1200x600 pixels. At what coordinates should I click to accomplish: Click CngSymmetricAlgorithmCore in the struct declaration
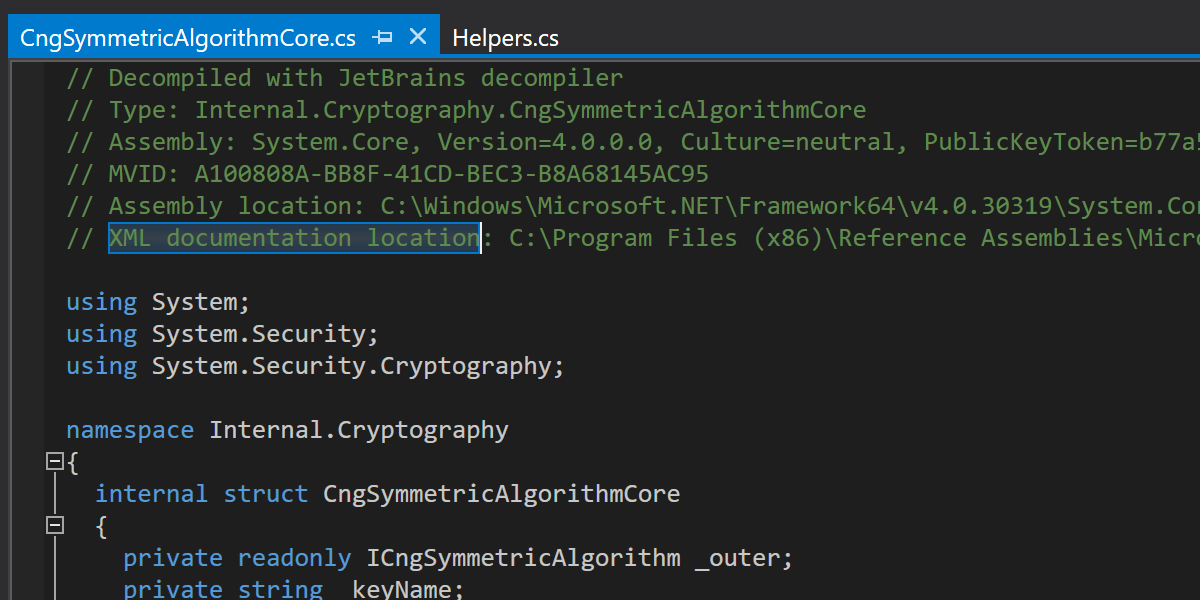pyautogui.click(x=501, y=494)
